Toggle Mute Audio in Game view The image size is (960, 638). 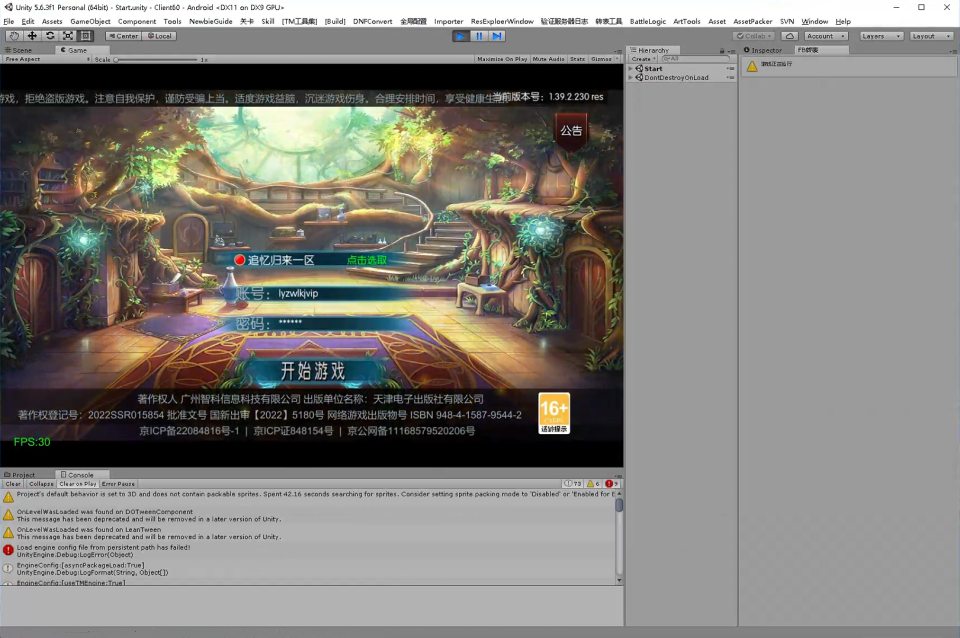point(548,59)
